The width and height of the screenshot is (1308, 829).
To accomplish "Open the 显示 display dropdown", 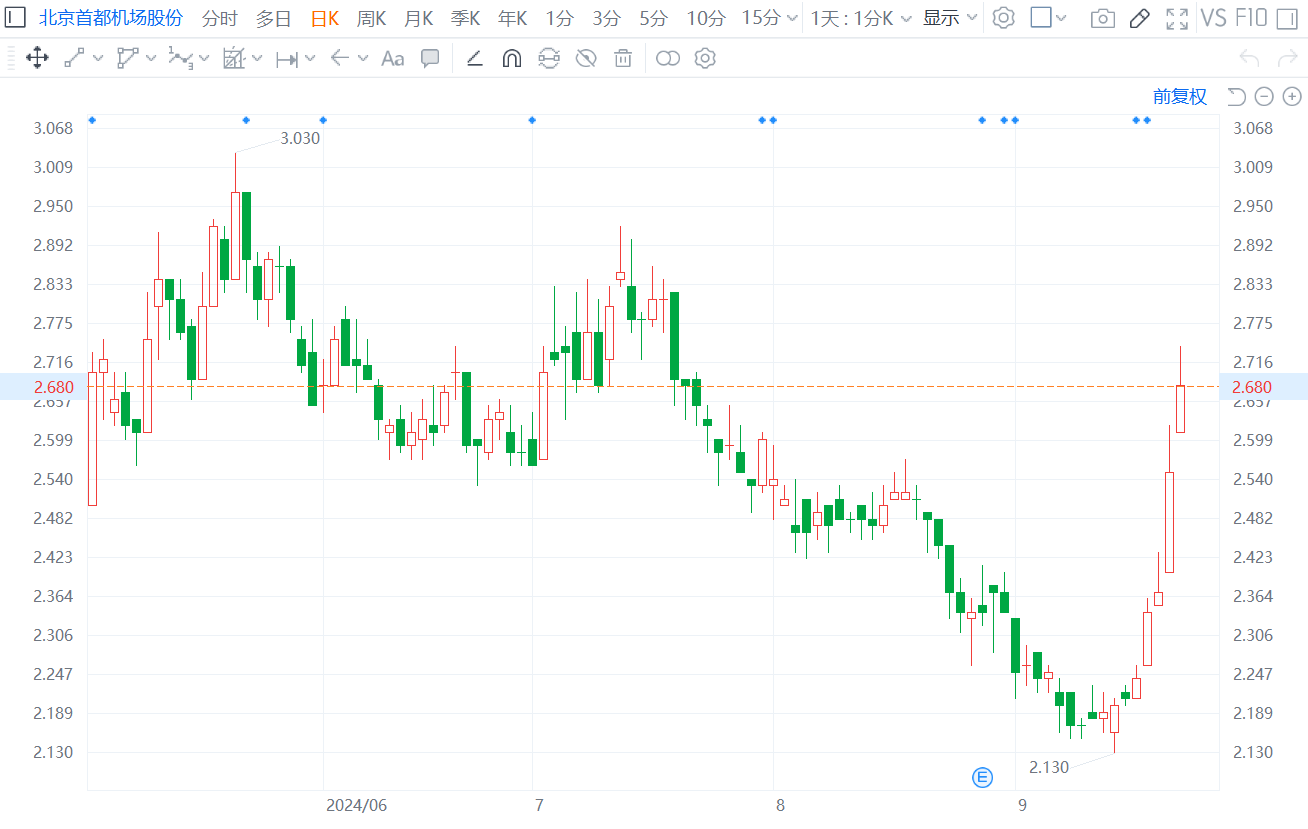I will (949, 18).
